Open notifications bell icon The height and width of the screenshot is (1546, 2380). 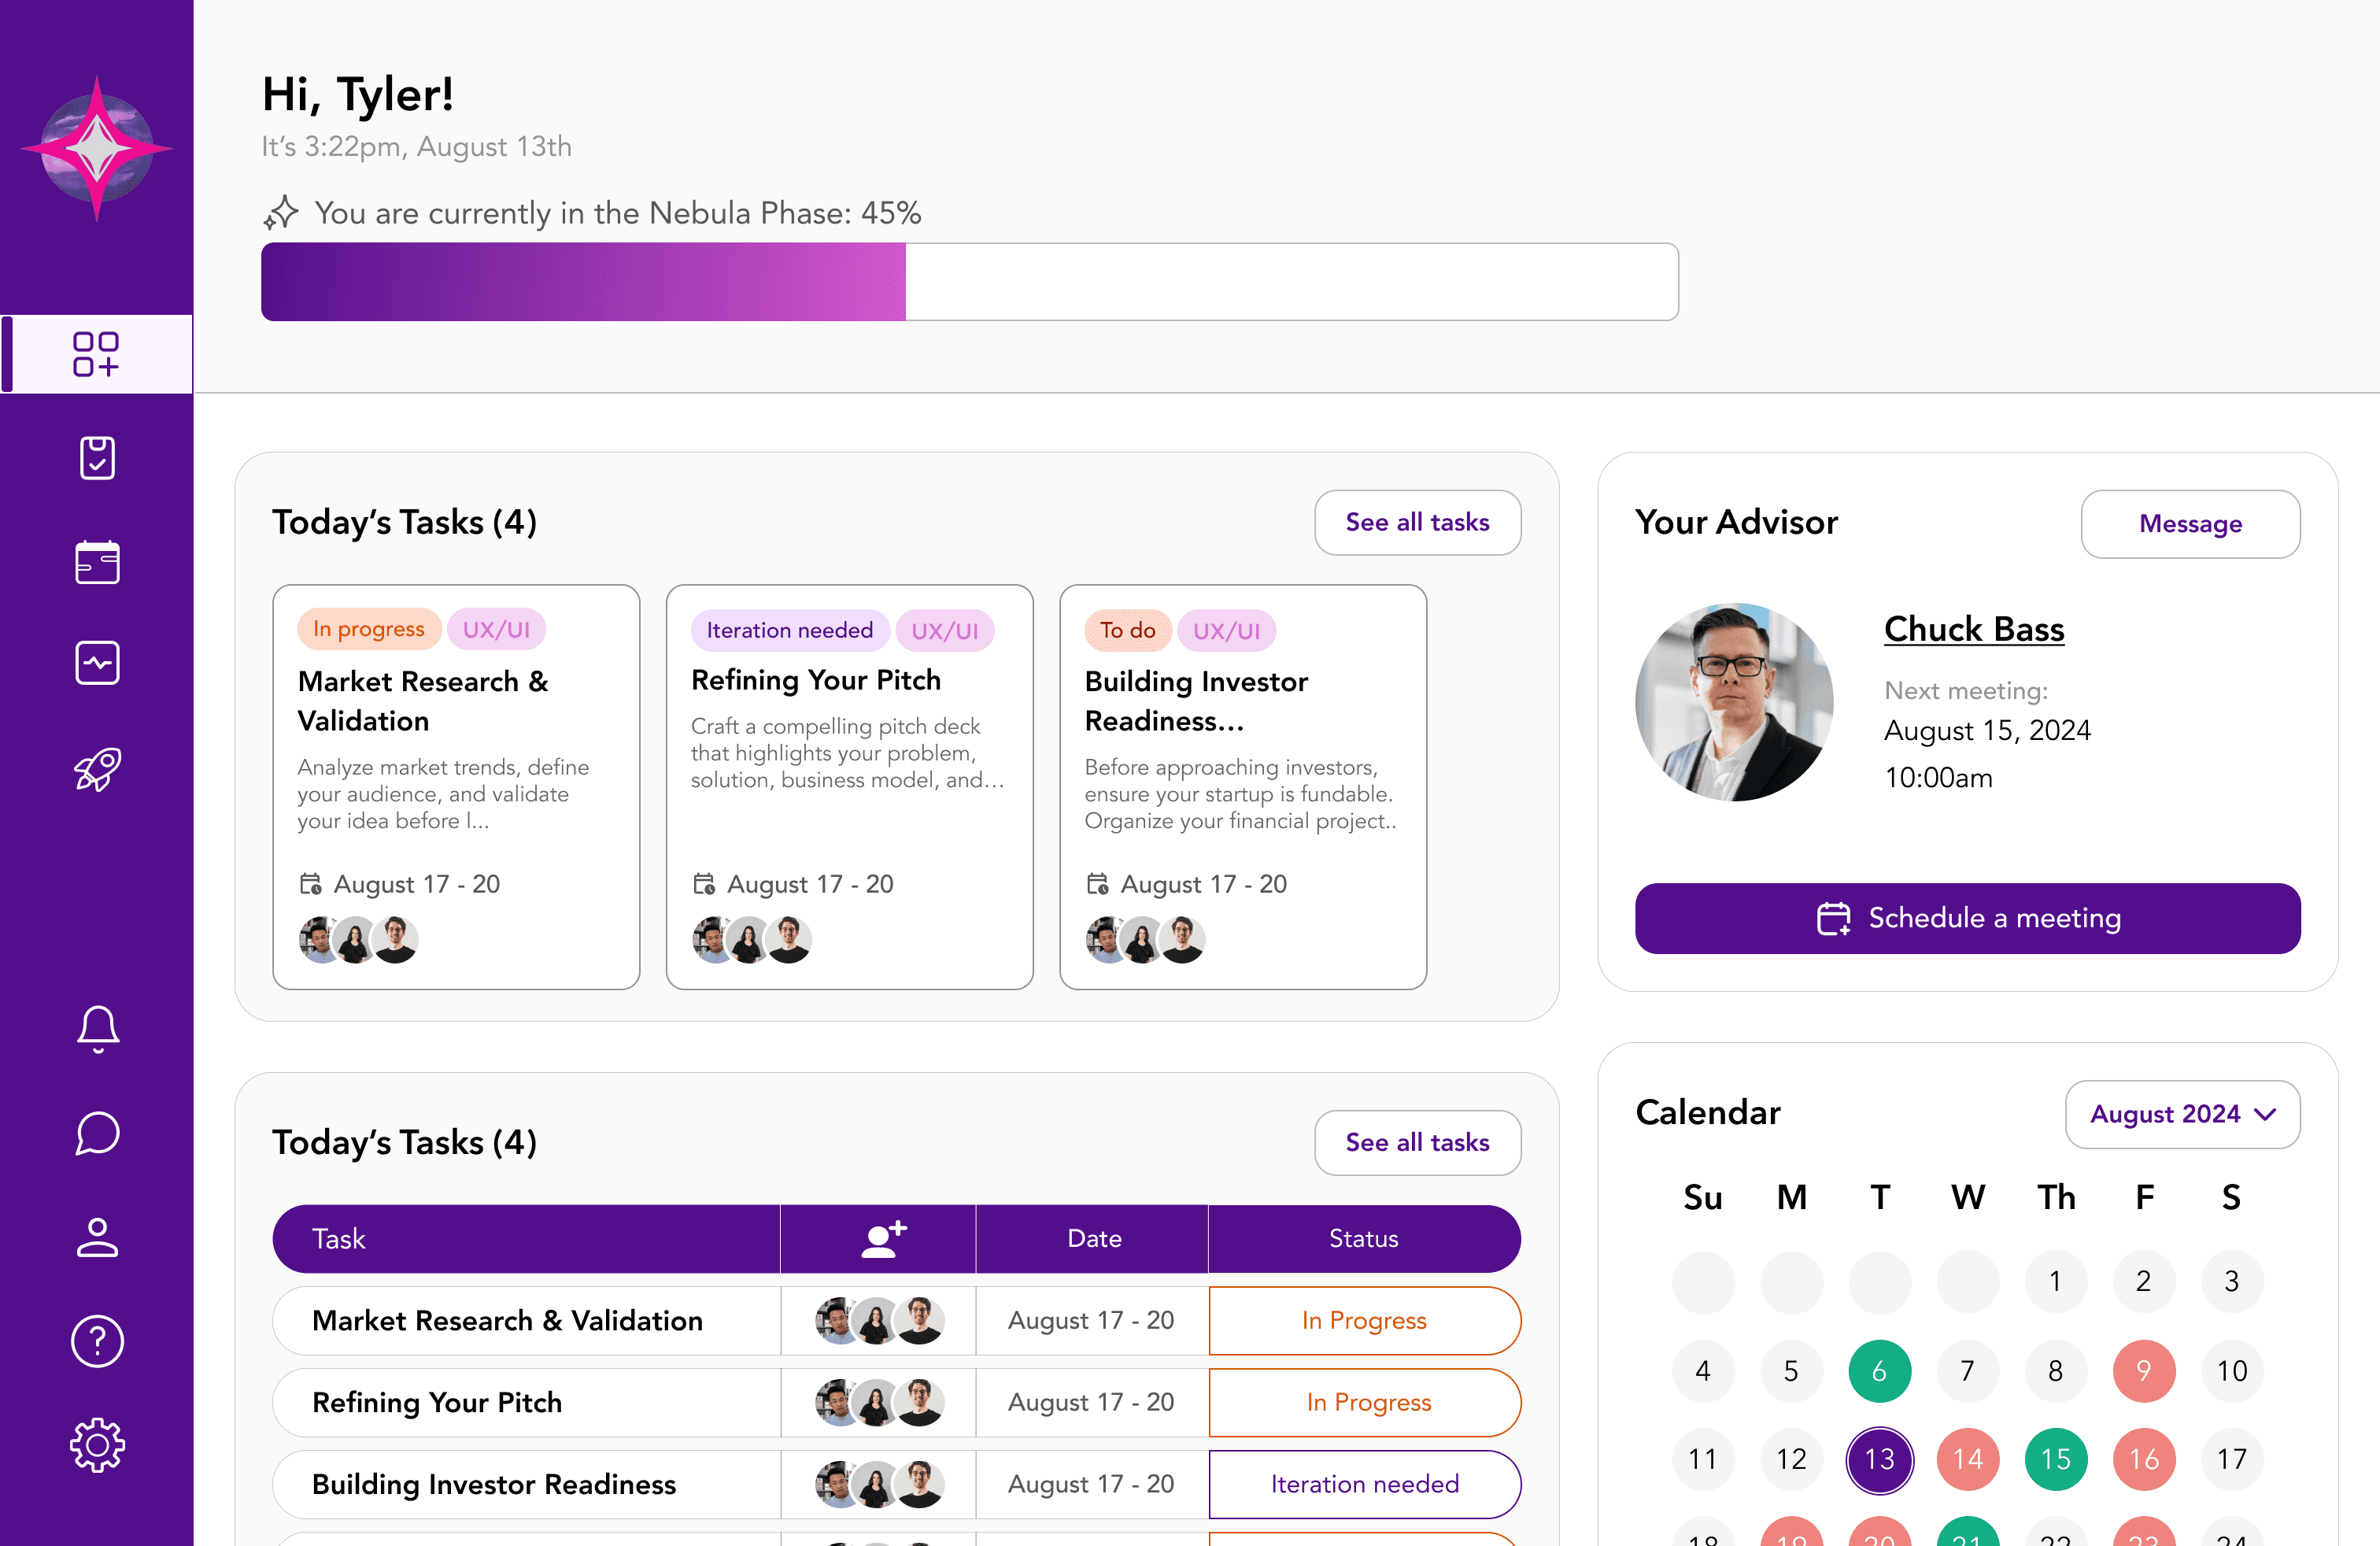(97, 1029)
